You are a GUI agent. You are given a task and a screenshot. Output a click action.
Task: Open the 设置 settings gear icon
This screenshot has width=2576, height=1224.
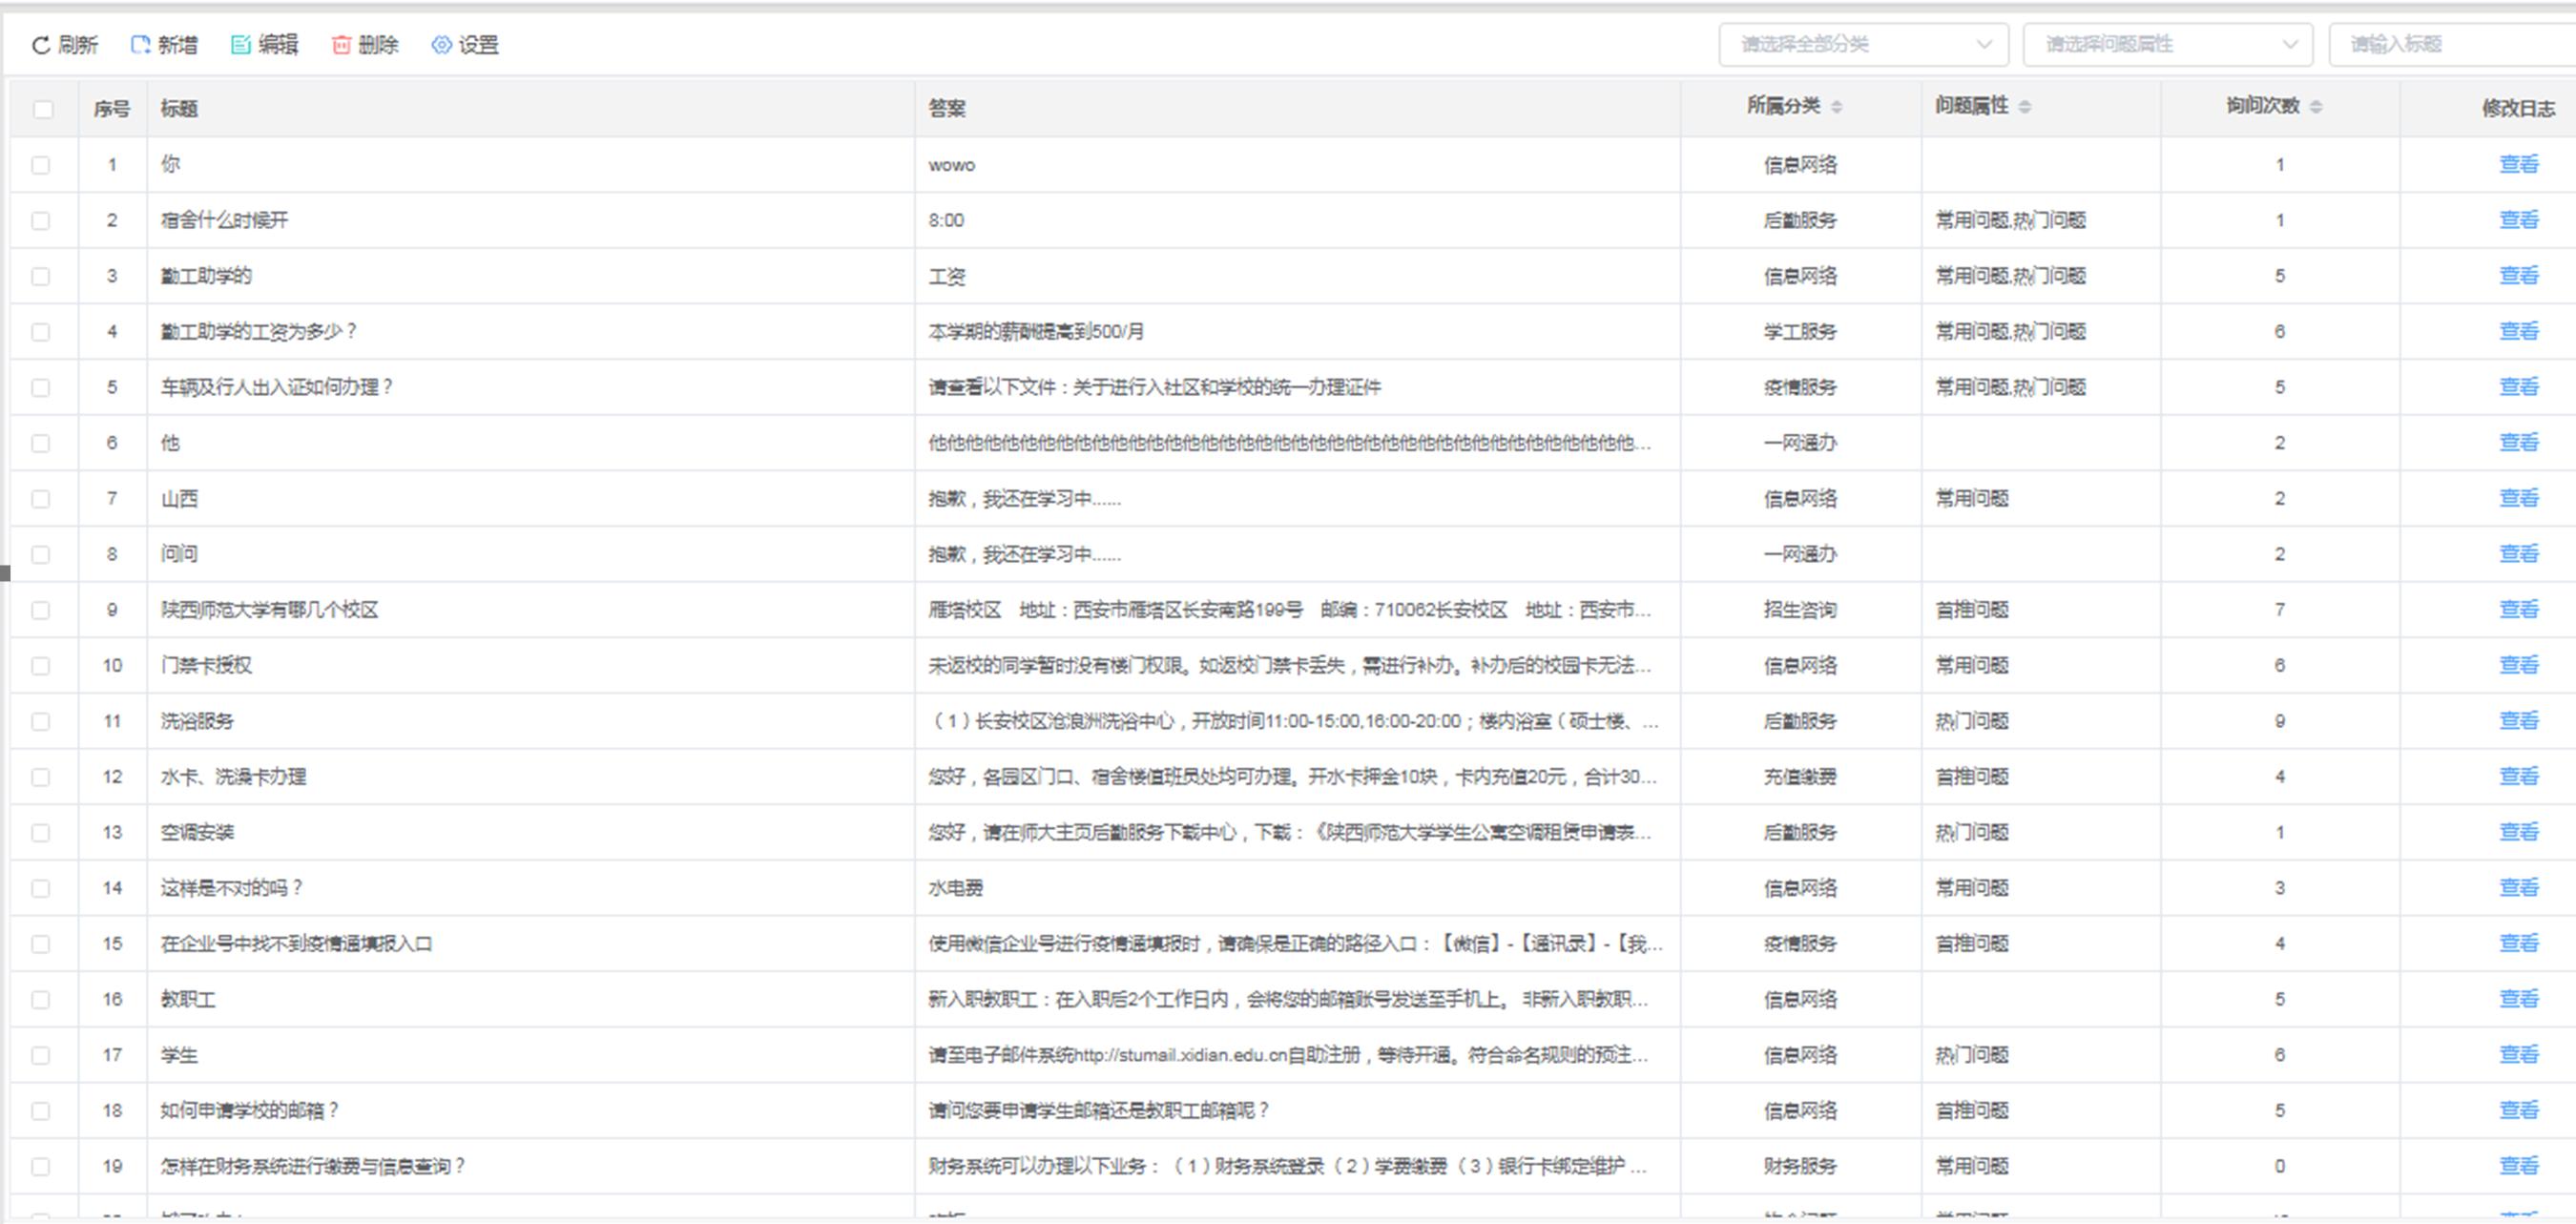click(441, 44)
